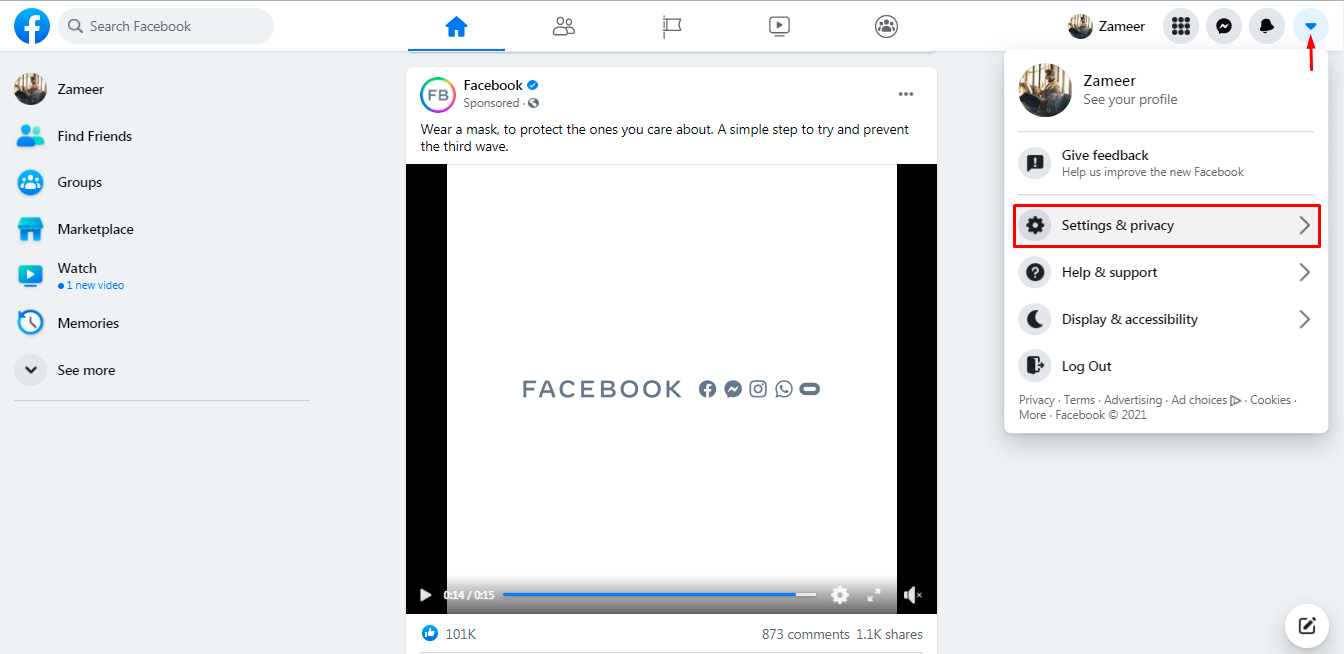
Task: Collapse the Account dropdown arrow
Action: (1310, 26)
